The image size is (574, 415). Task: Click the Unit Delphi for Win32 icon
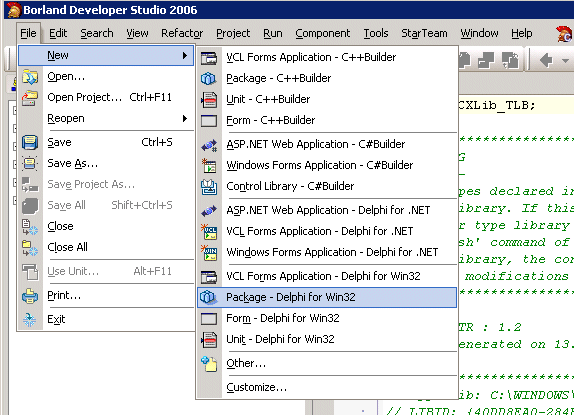pyautogui.click(x=209, y=340)
